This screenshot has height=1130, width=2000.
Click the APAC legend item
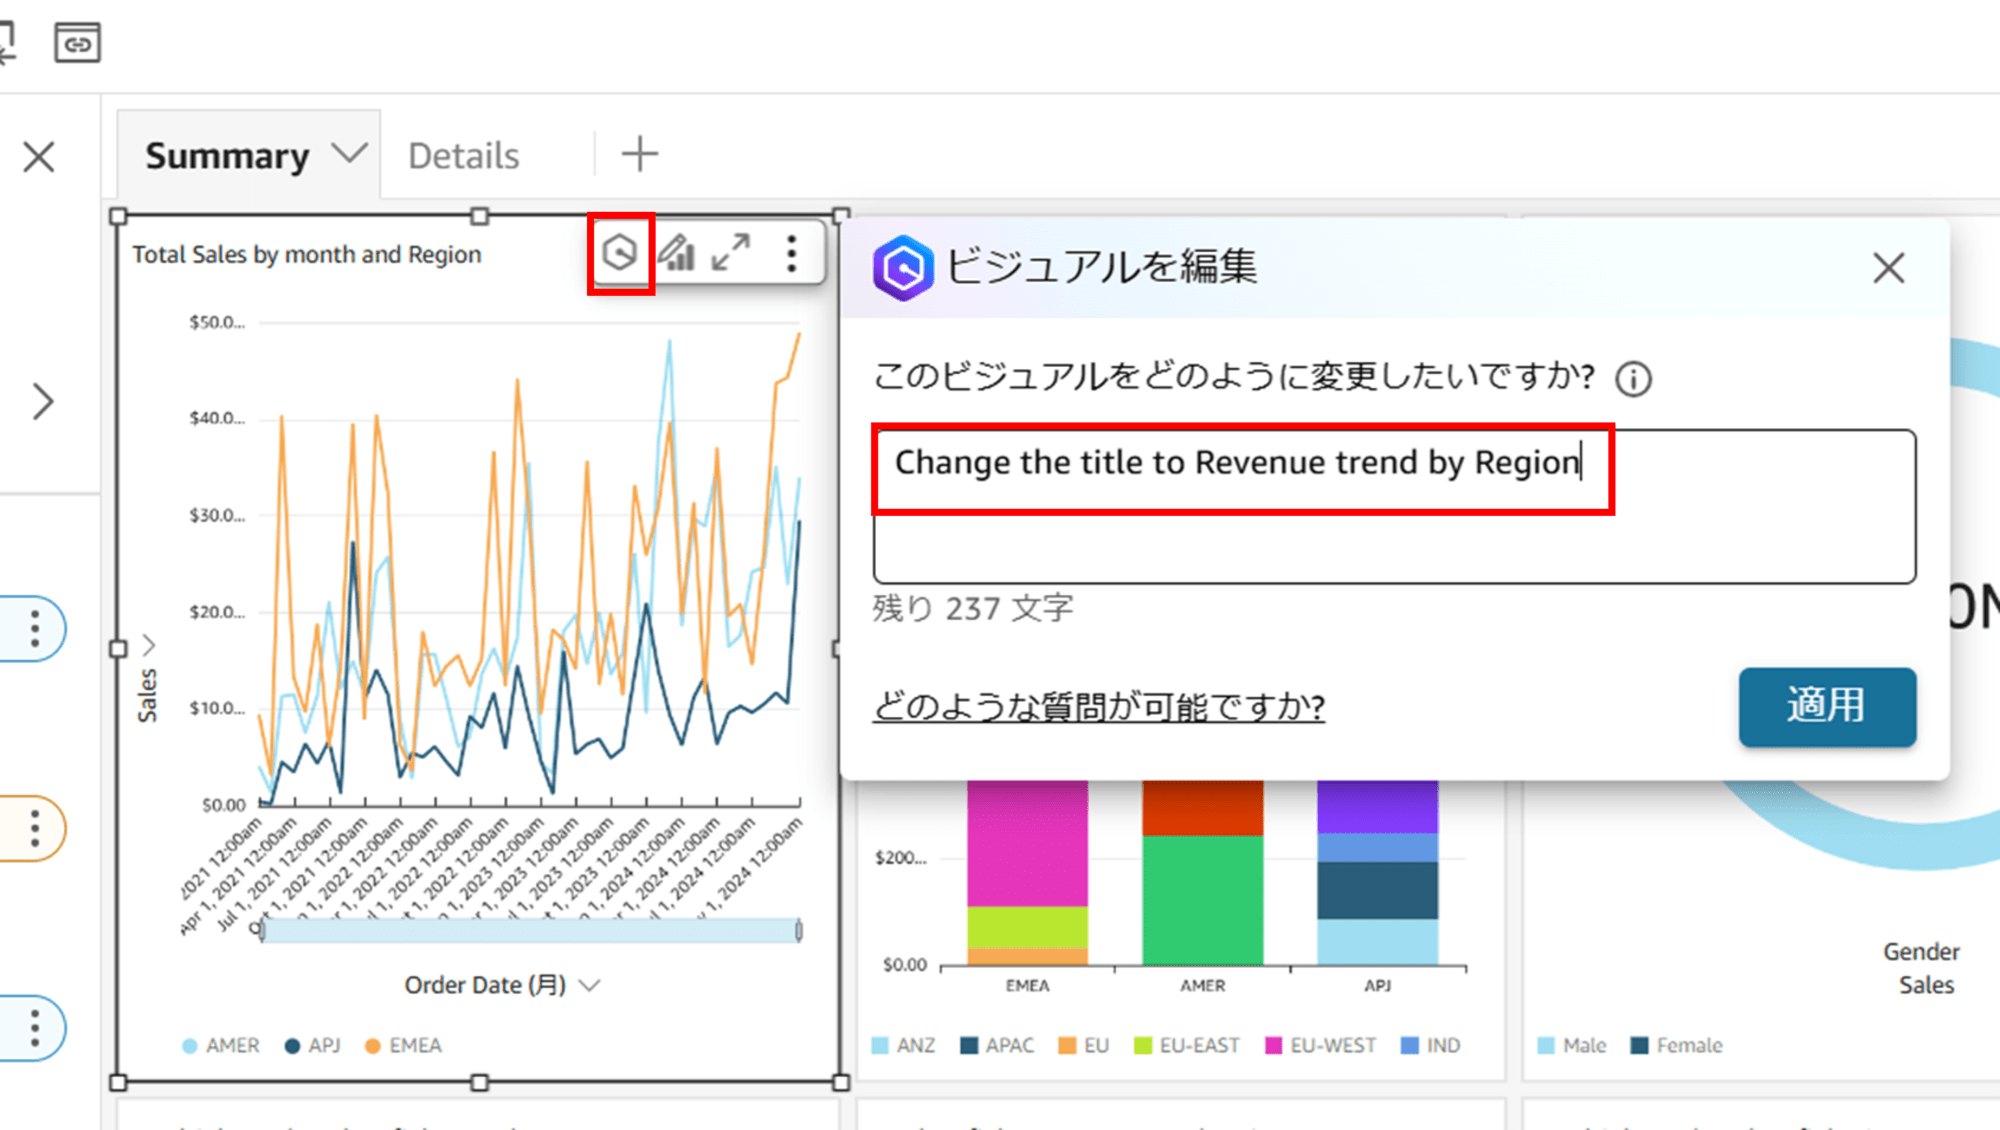click(x=997, y=1045)
